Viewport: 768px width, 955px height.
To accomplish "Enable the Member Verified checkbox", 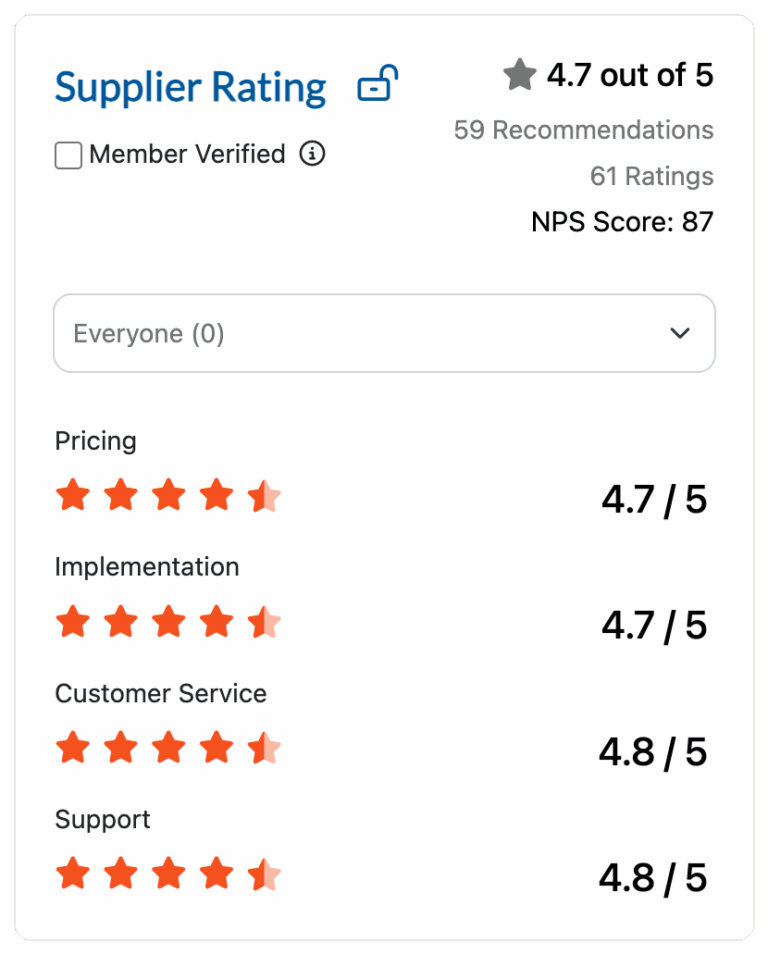I will click(x=68, y=156).
